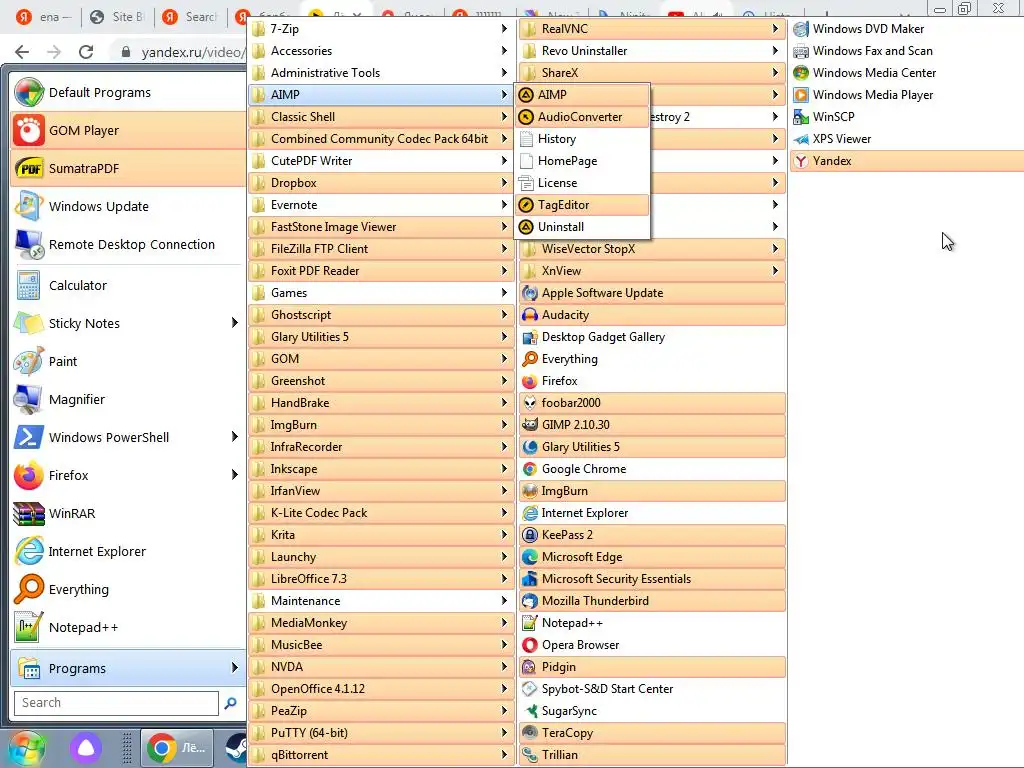Image resolution: width=1024 pixels, height=768 pixels.
Task: Click the purple taskbar app icon
Action: 86,748
